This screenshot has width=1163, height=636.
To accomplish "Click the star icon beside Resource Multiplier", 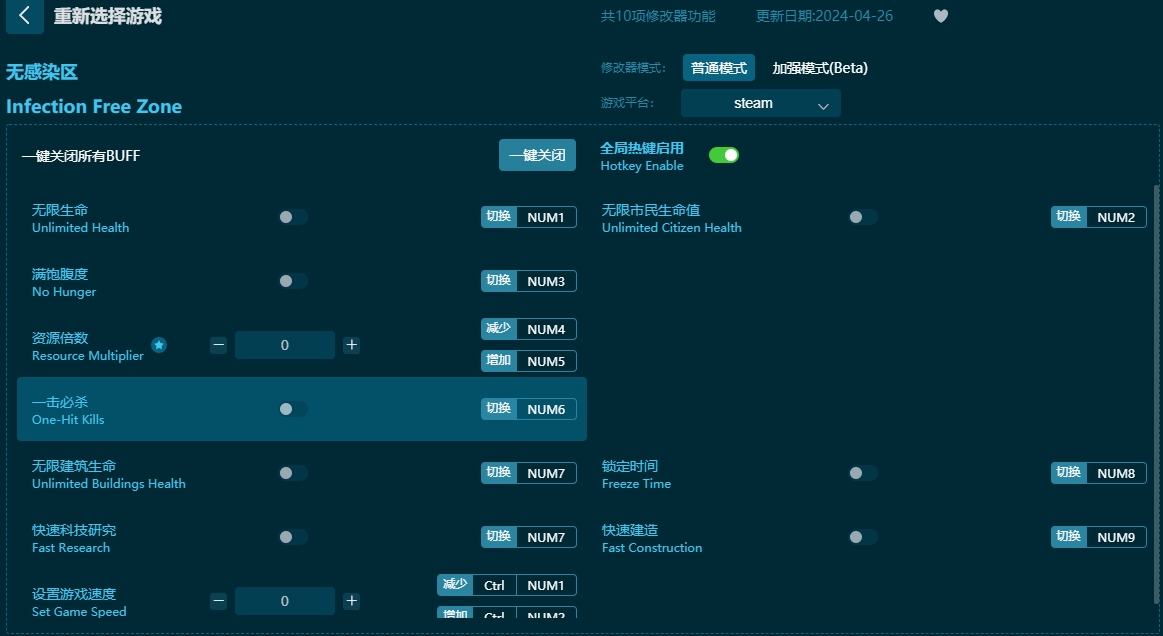I will tap(159, 345).
